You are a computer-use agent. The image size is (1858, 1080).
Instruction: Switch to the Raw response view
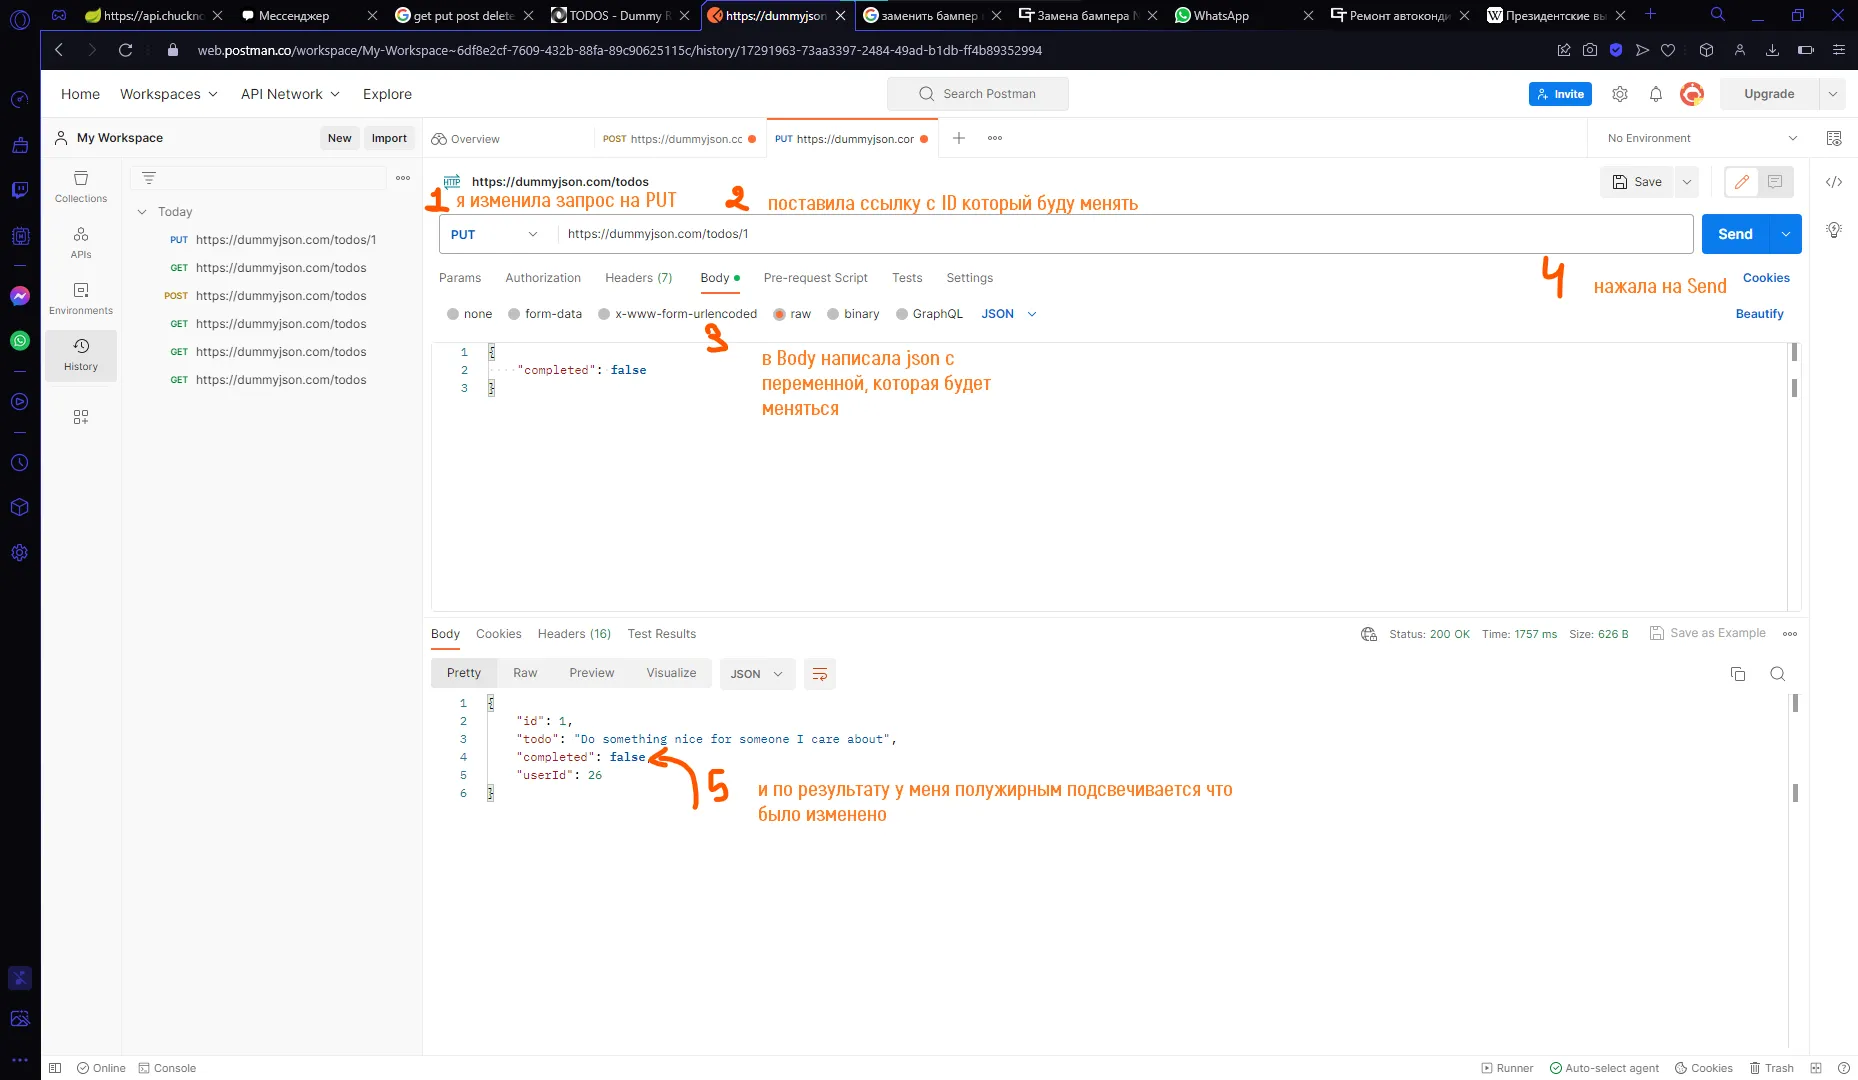[x=525, y=673]
